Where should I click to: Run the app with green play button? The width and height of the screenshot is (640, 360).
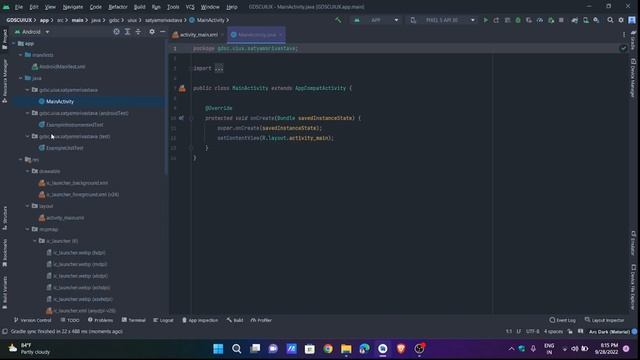point(485,20)
